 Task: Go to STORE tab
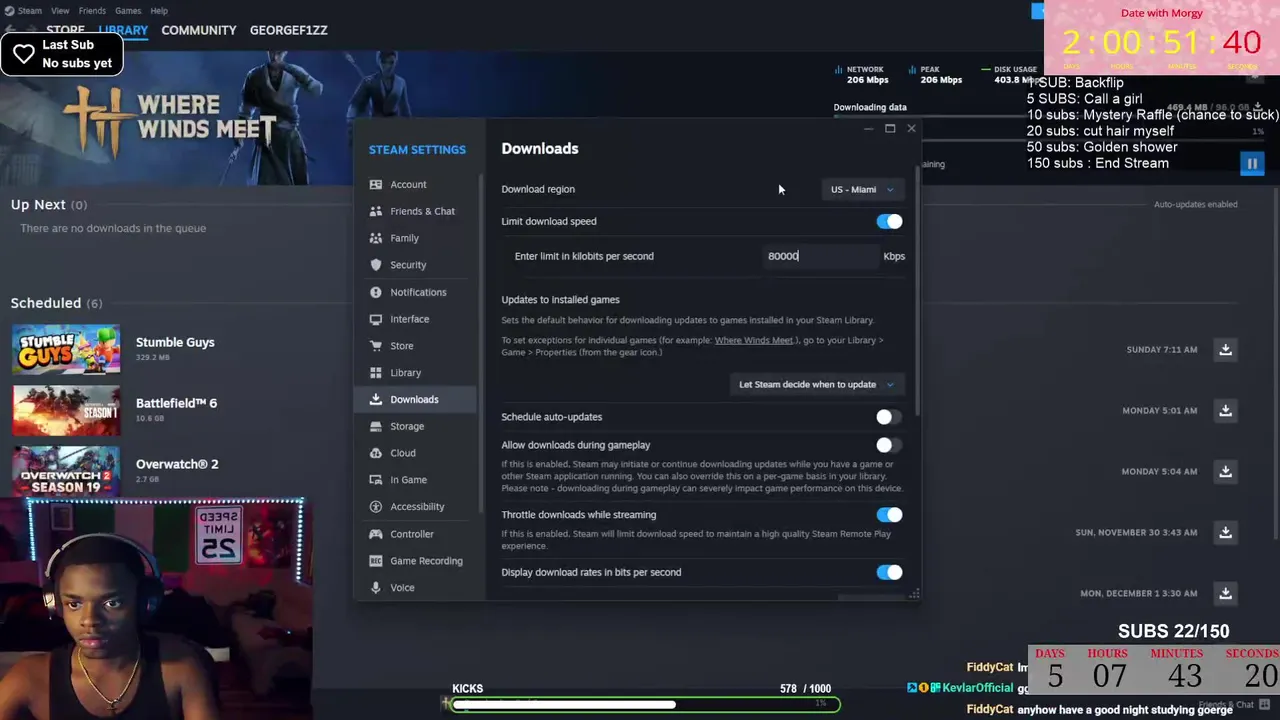[x=66, y=30]
